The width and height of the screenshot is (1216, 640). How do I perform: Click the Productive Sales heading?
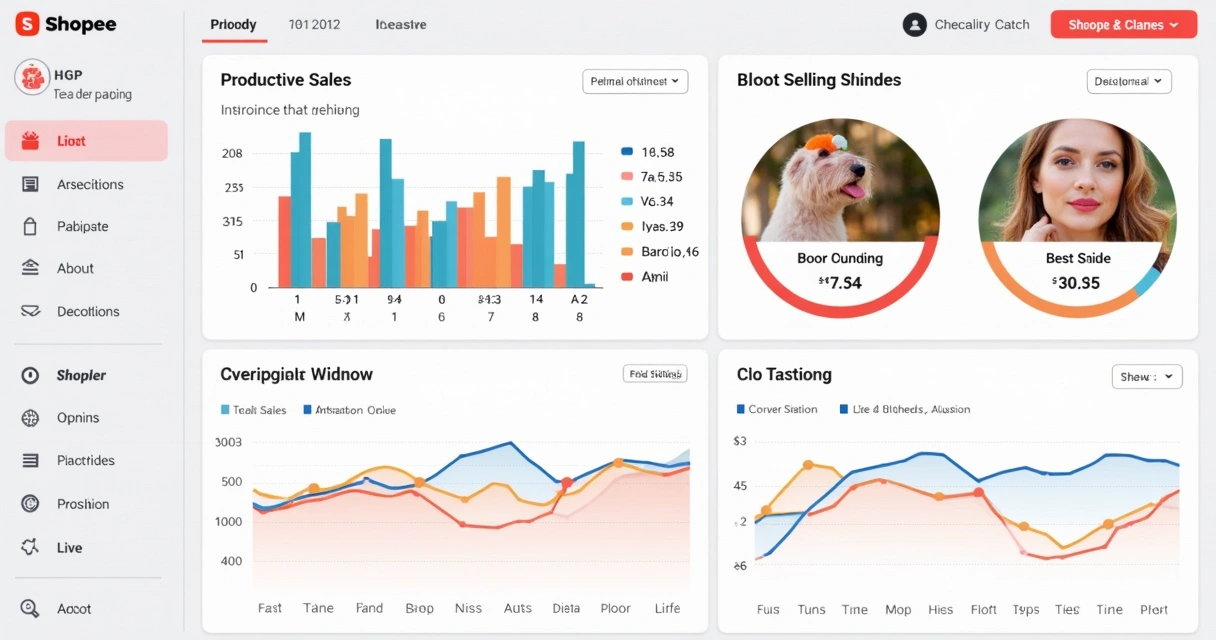[x=286, y=80]
